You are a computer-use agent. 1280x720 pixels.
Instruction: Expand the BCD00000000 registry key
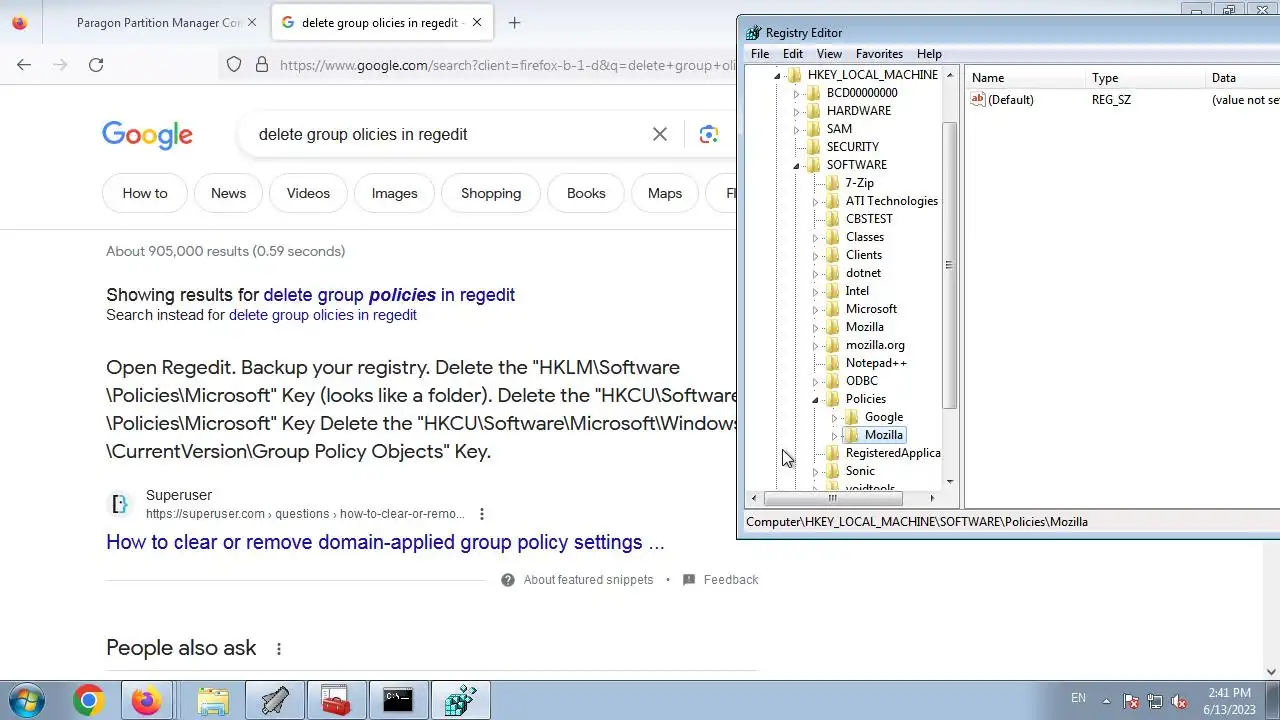(x=796, y=93)
